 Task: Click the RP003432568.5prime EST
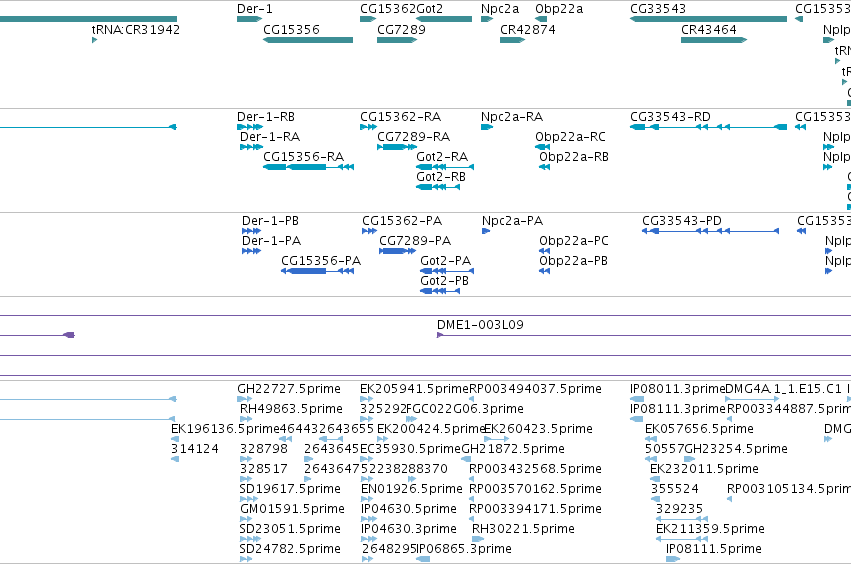click(471, 479)
